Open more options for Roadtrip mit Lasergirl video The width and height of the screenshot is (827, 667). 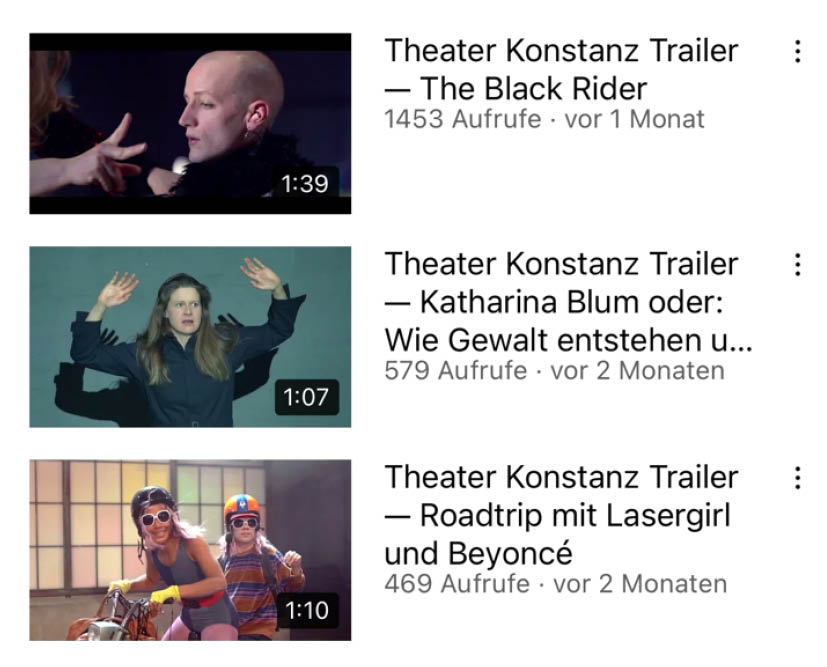click(x=797, y=478)
